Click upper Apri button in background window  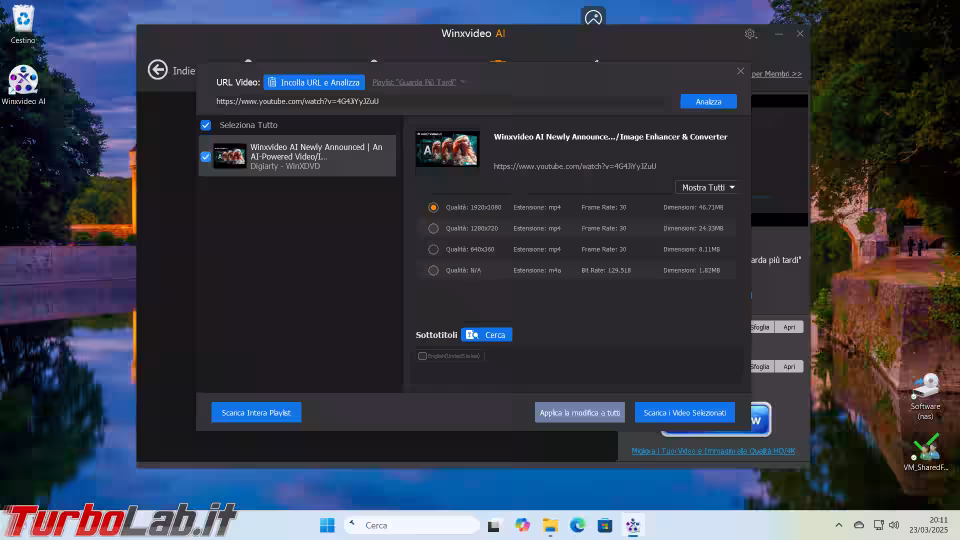click(789, 327)
